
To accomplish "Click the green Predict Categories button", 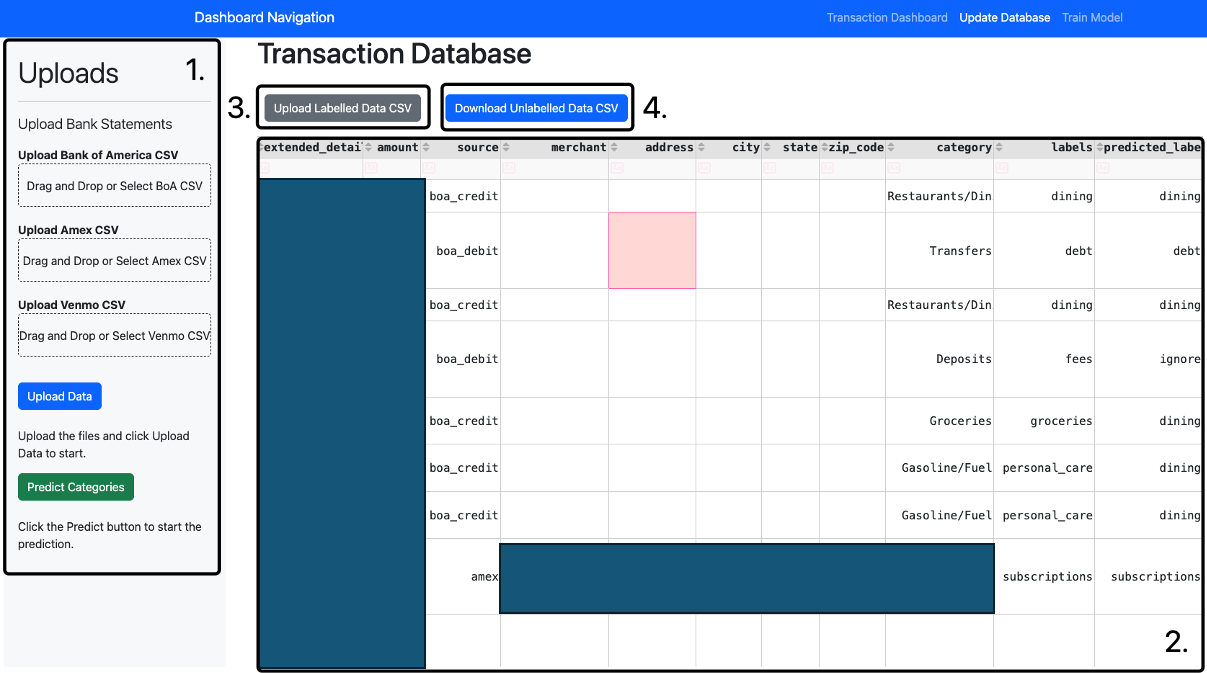I will pyautogui.click(x=76, y=487).
